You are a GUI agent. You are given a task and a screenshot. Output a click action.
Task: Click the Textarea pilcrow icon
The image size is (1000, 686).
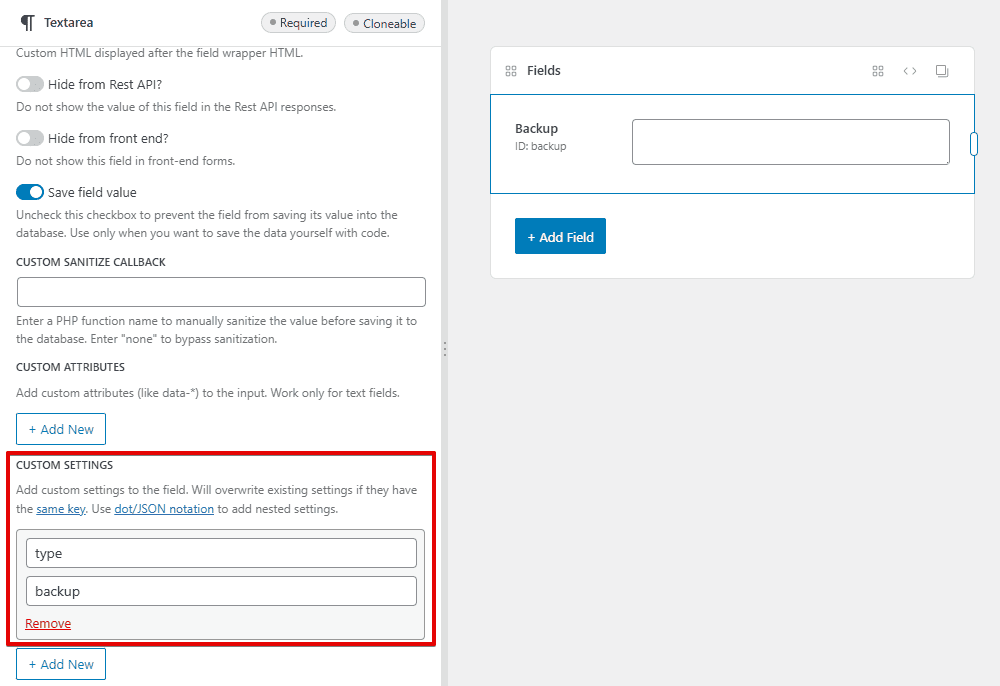pyautogui.click(x=28, y=22)
